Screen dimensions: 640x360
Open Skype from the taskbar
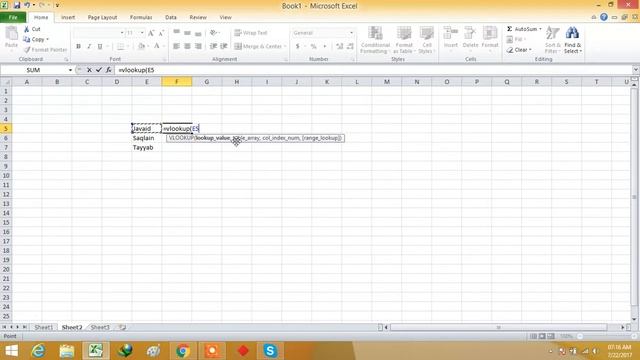(270, 351)
